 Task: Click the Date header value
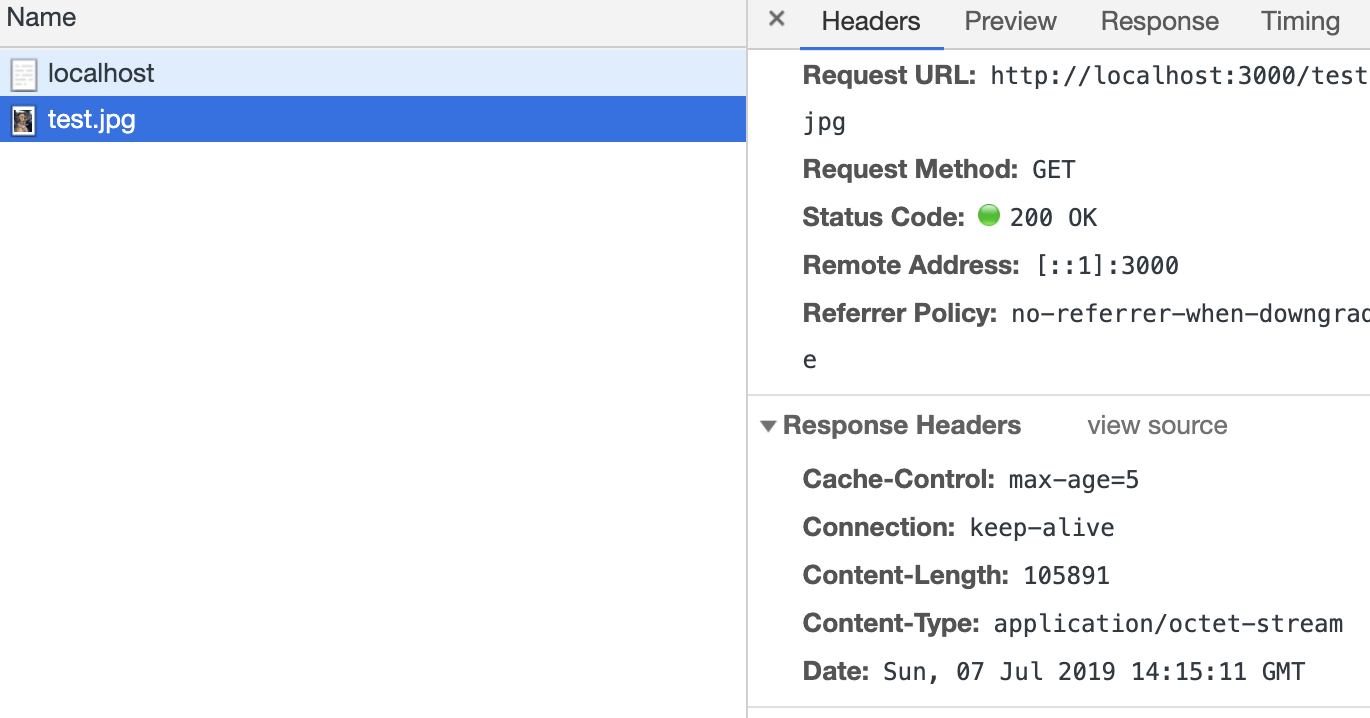point(1093,672)
